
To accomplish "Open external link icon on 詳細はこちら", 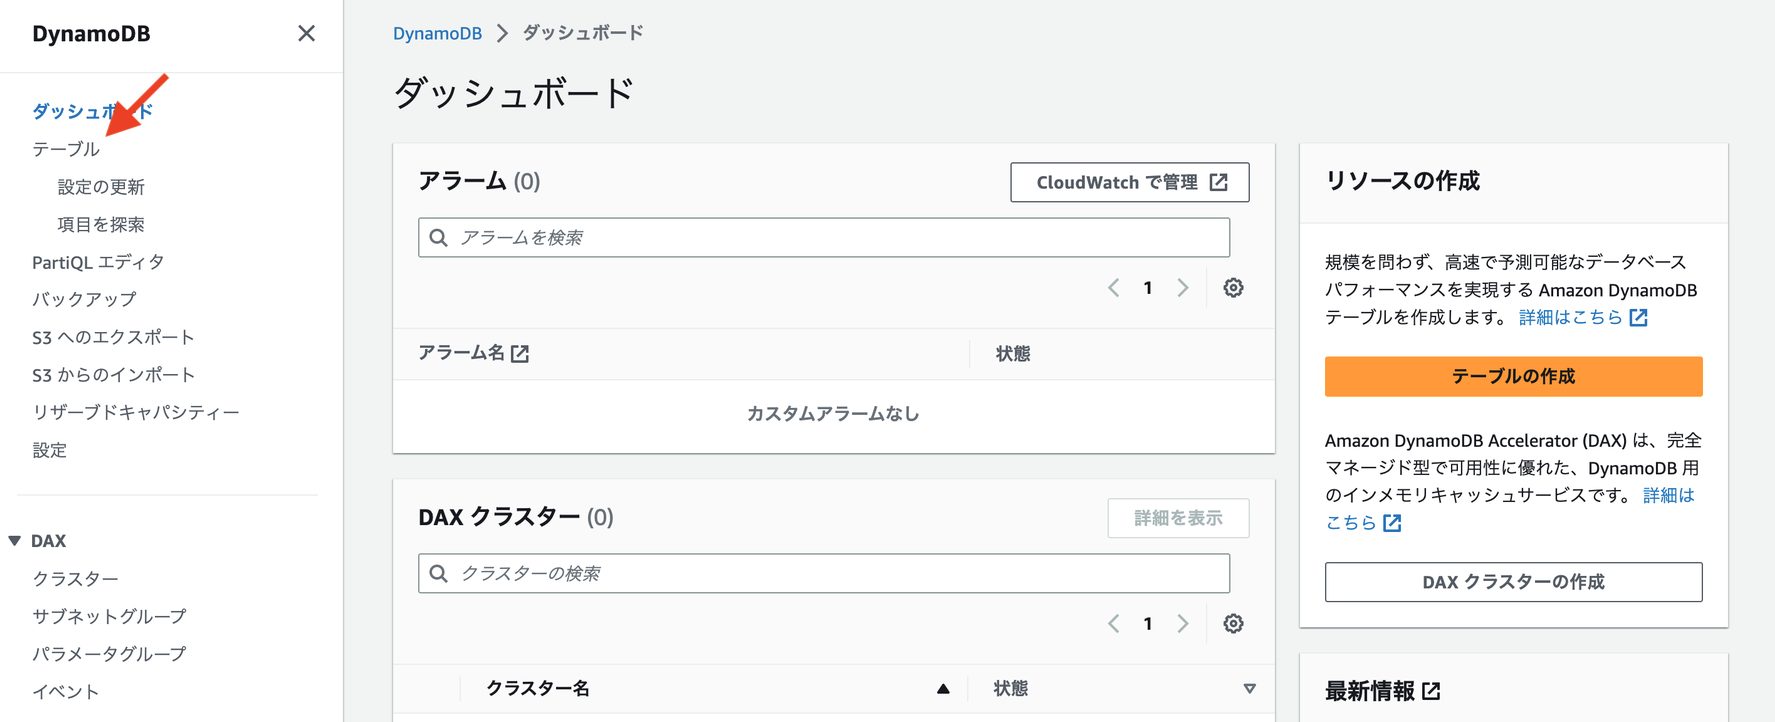I will coord(1637,317).
